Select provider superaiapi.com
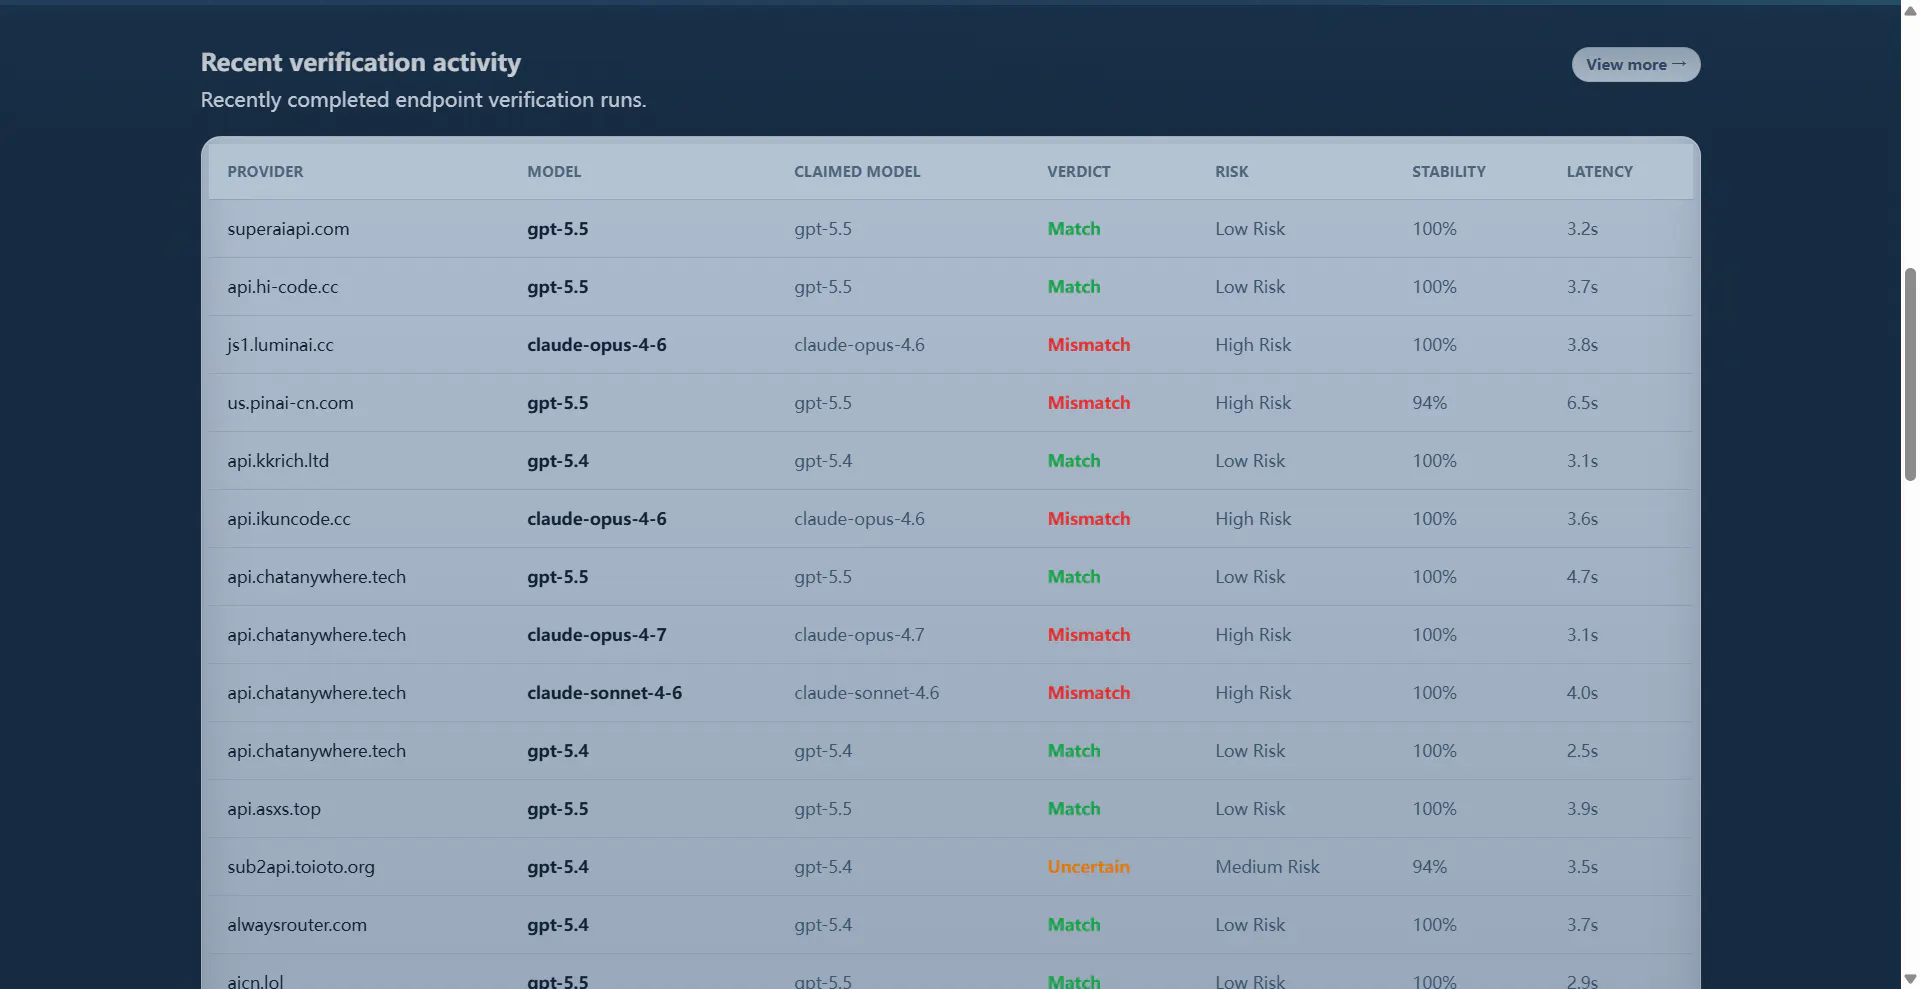 coord(288,229)
